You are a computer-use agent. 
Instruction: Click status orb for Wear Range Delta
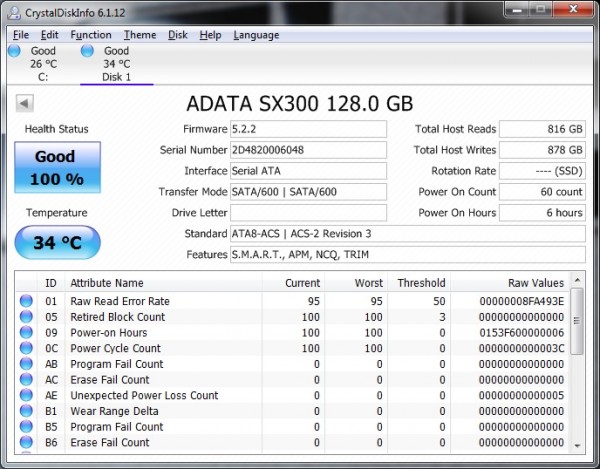coord(26,411)
